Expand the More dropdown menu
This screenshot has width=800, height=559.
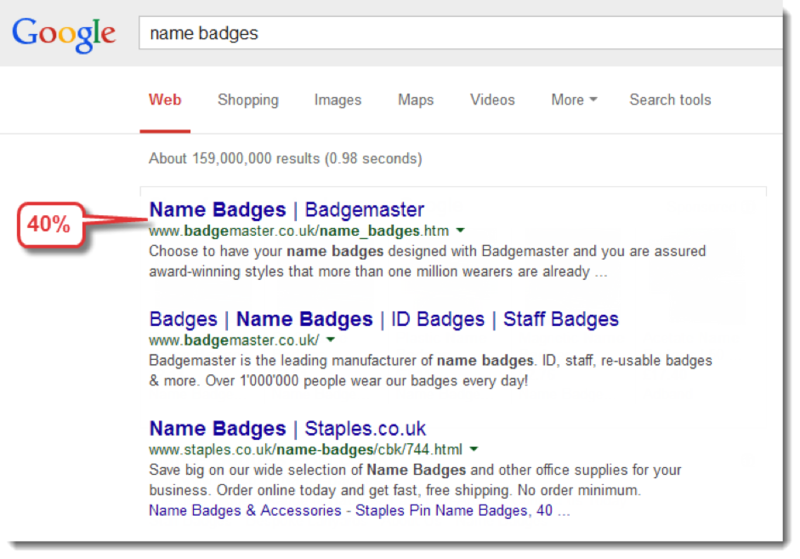pyautogui.click(x=574, y=100)
